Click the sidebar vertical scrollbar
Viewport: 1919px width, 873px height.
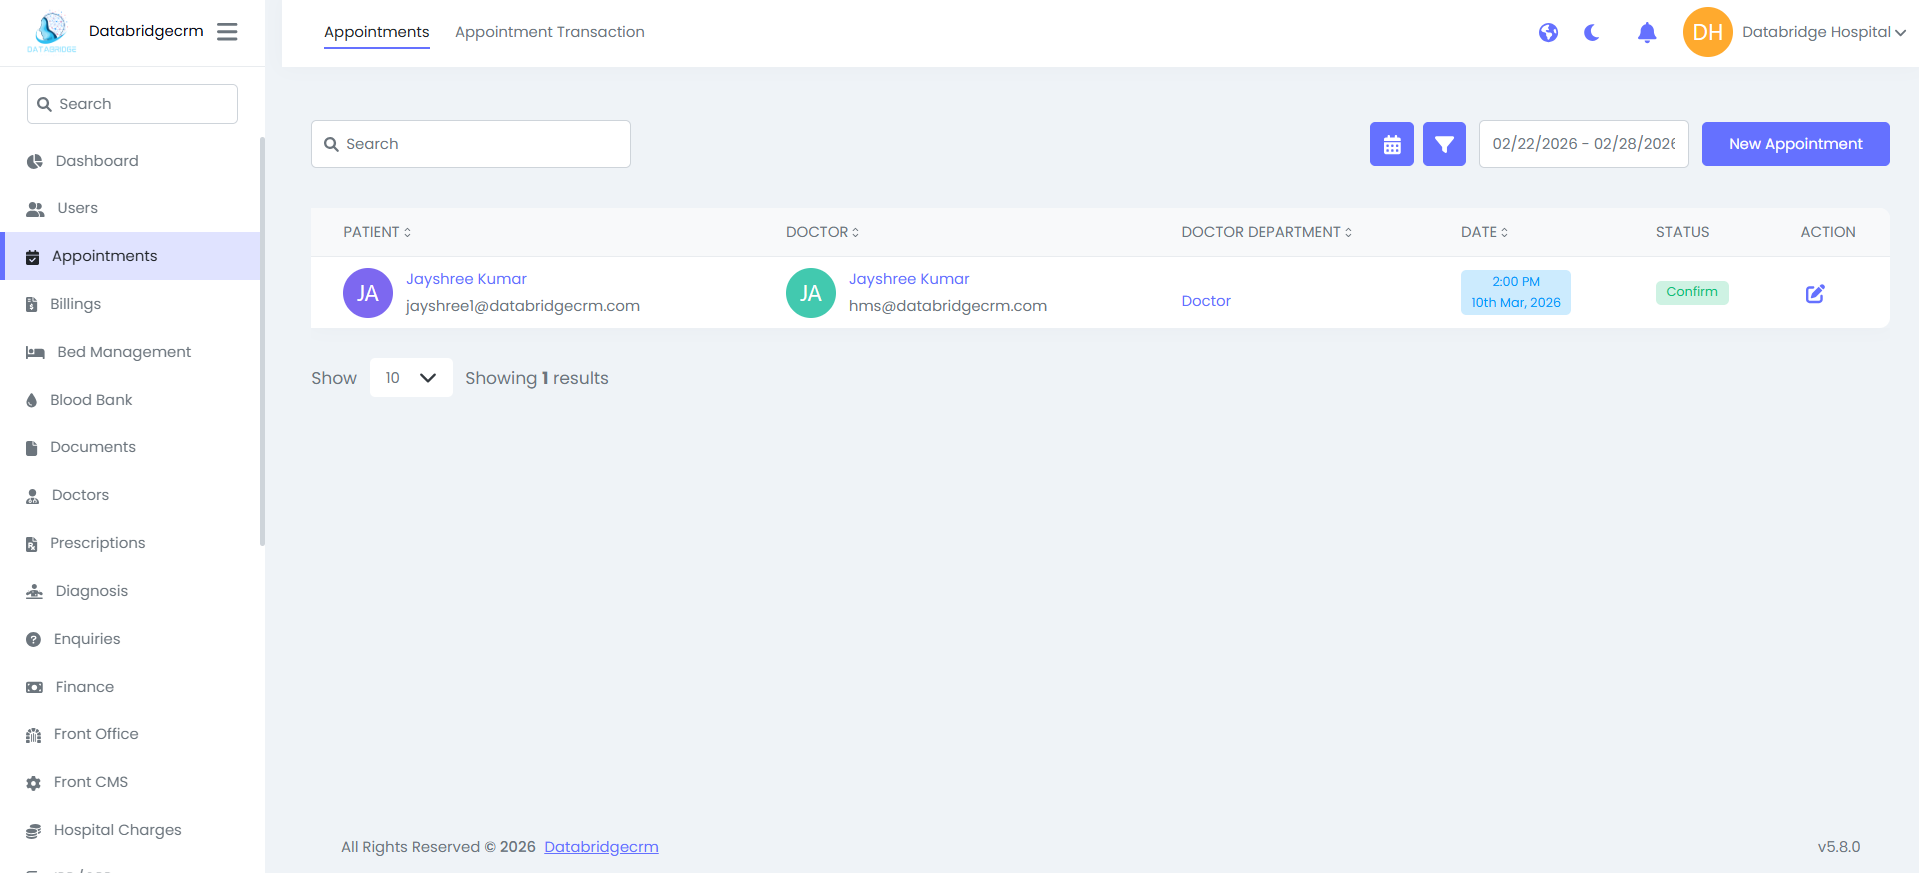[262, 340]
